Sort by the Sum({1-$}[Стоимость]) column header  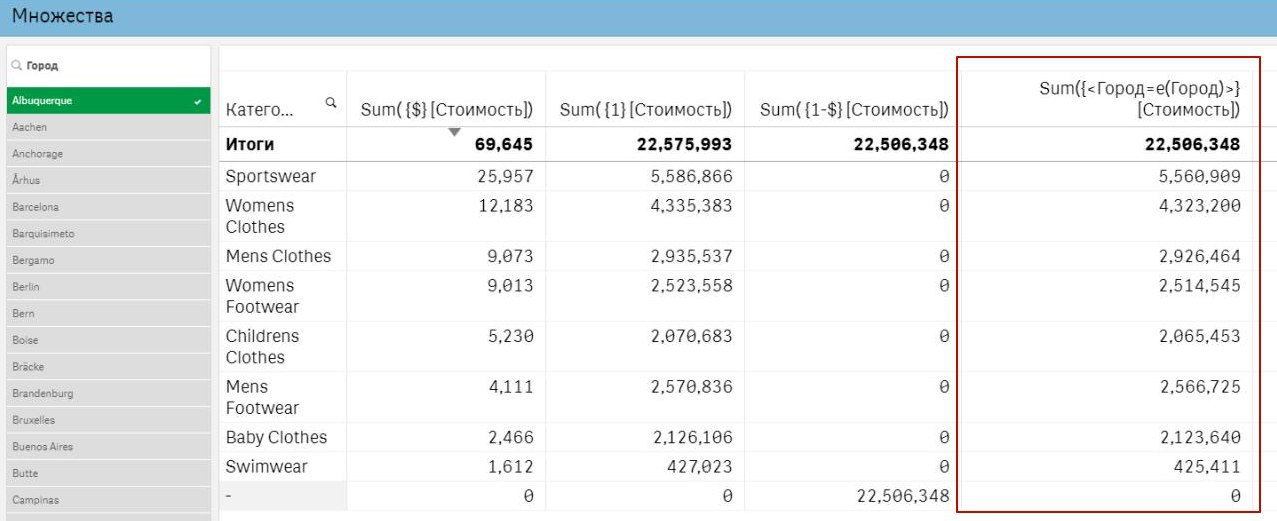click(854, 109)
